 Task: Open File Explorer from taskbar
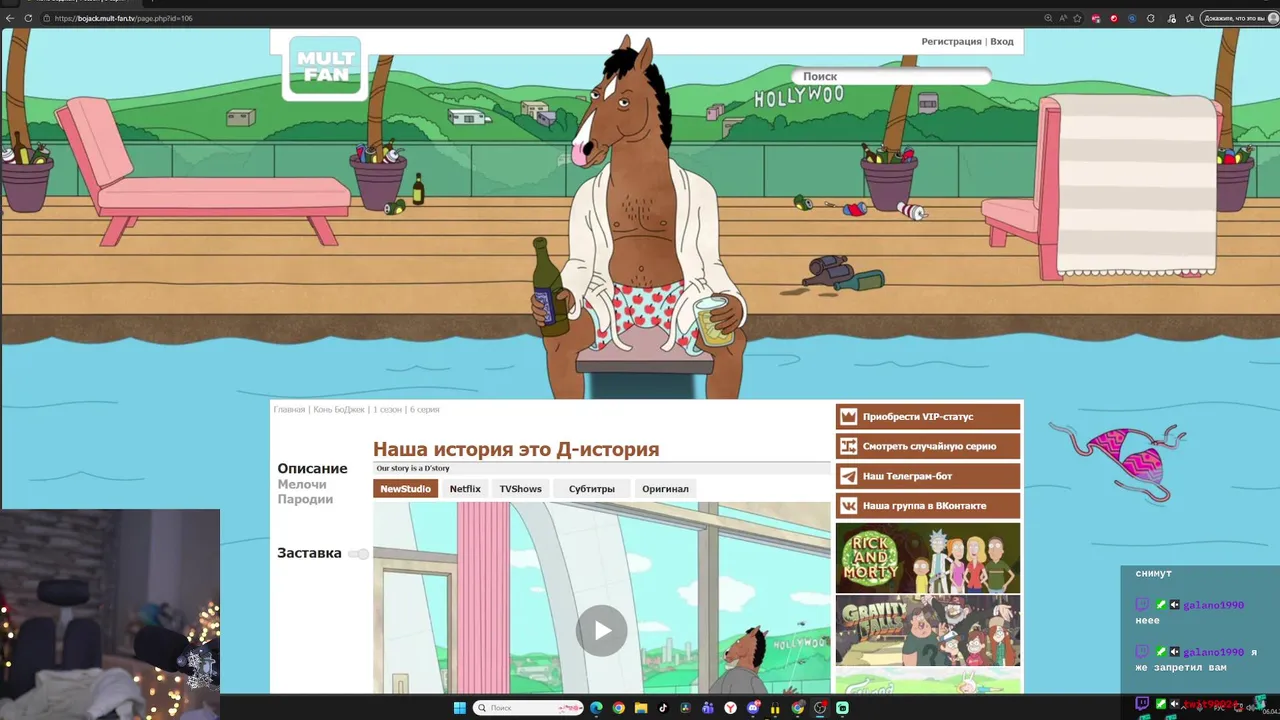641,708
